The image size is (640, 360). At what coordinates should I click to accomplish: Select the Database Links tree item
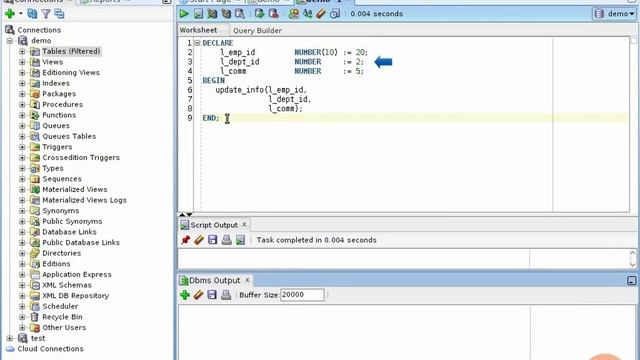point(69,232)
